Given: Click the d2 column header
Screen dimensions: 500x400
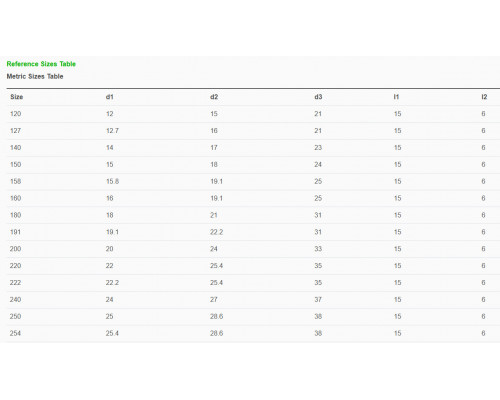Looking at the screenshot, I should (214, 97).
